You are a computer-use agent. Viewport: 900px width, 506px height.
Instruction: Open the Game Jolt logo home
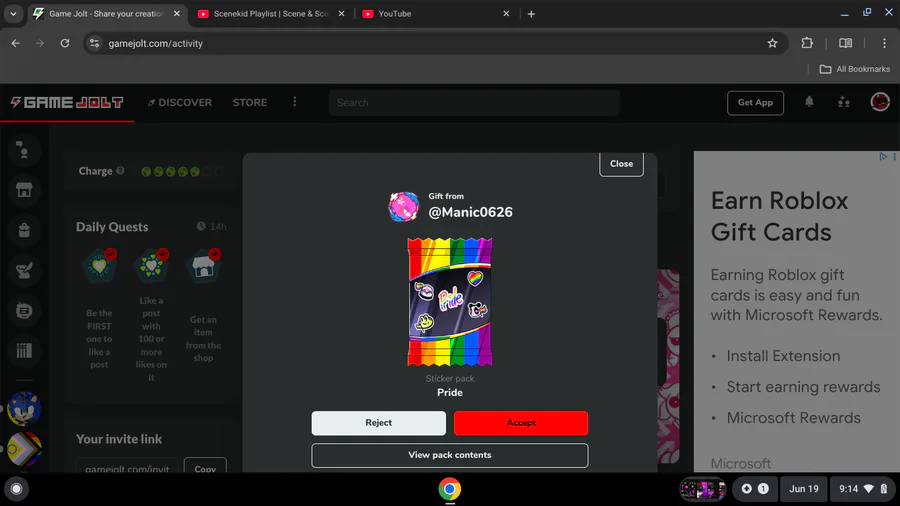pos(67,103)
